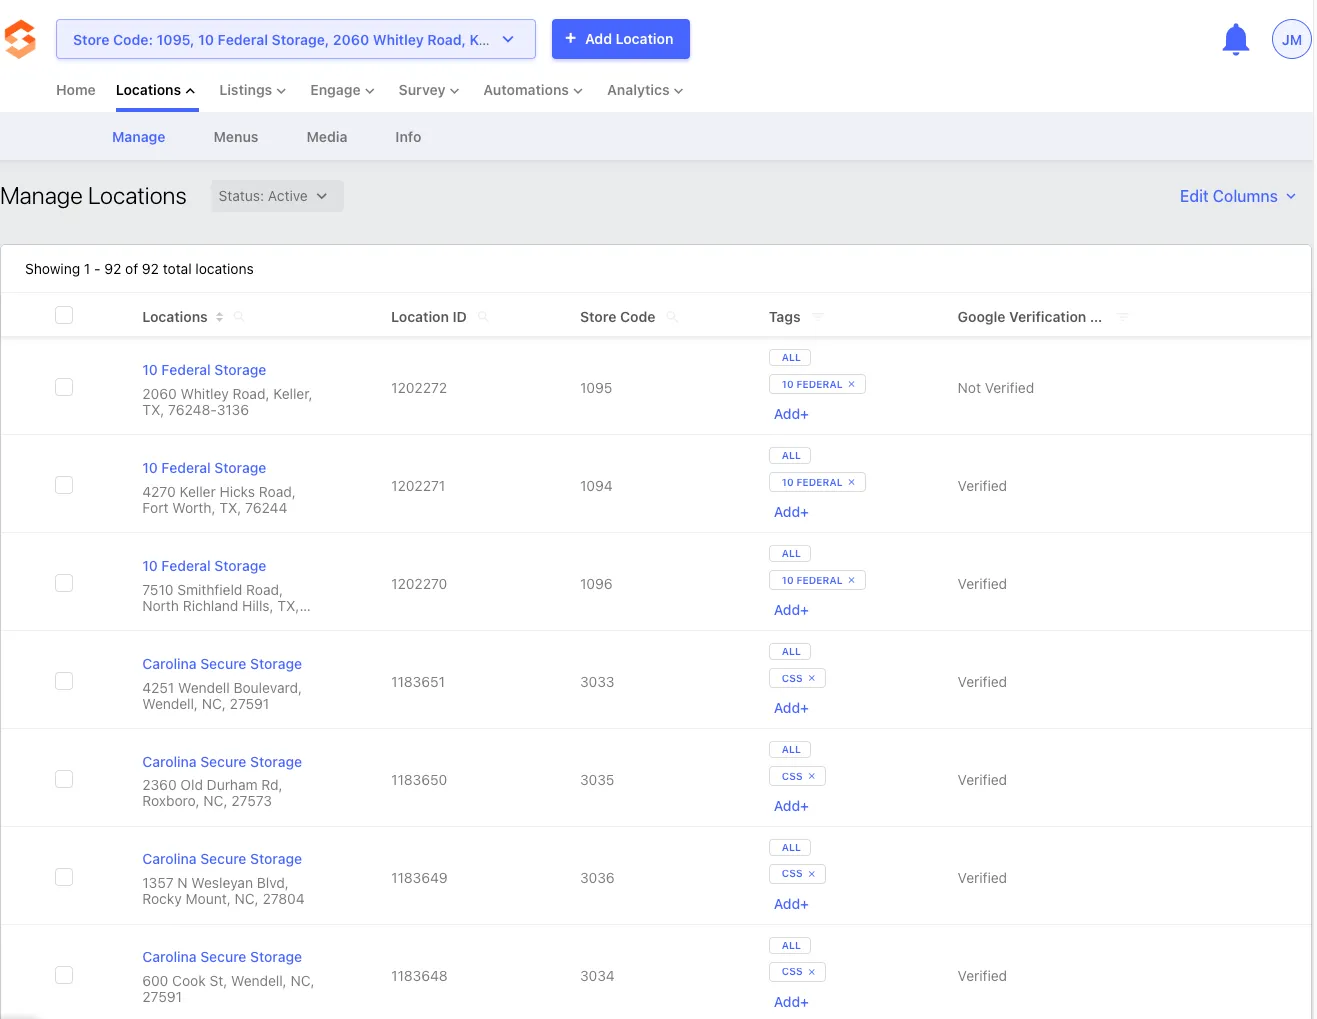Remove CSS tag from store 3034
The height and width of the screenshot is (1019, 1317).
[812, 972]
